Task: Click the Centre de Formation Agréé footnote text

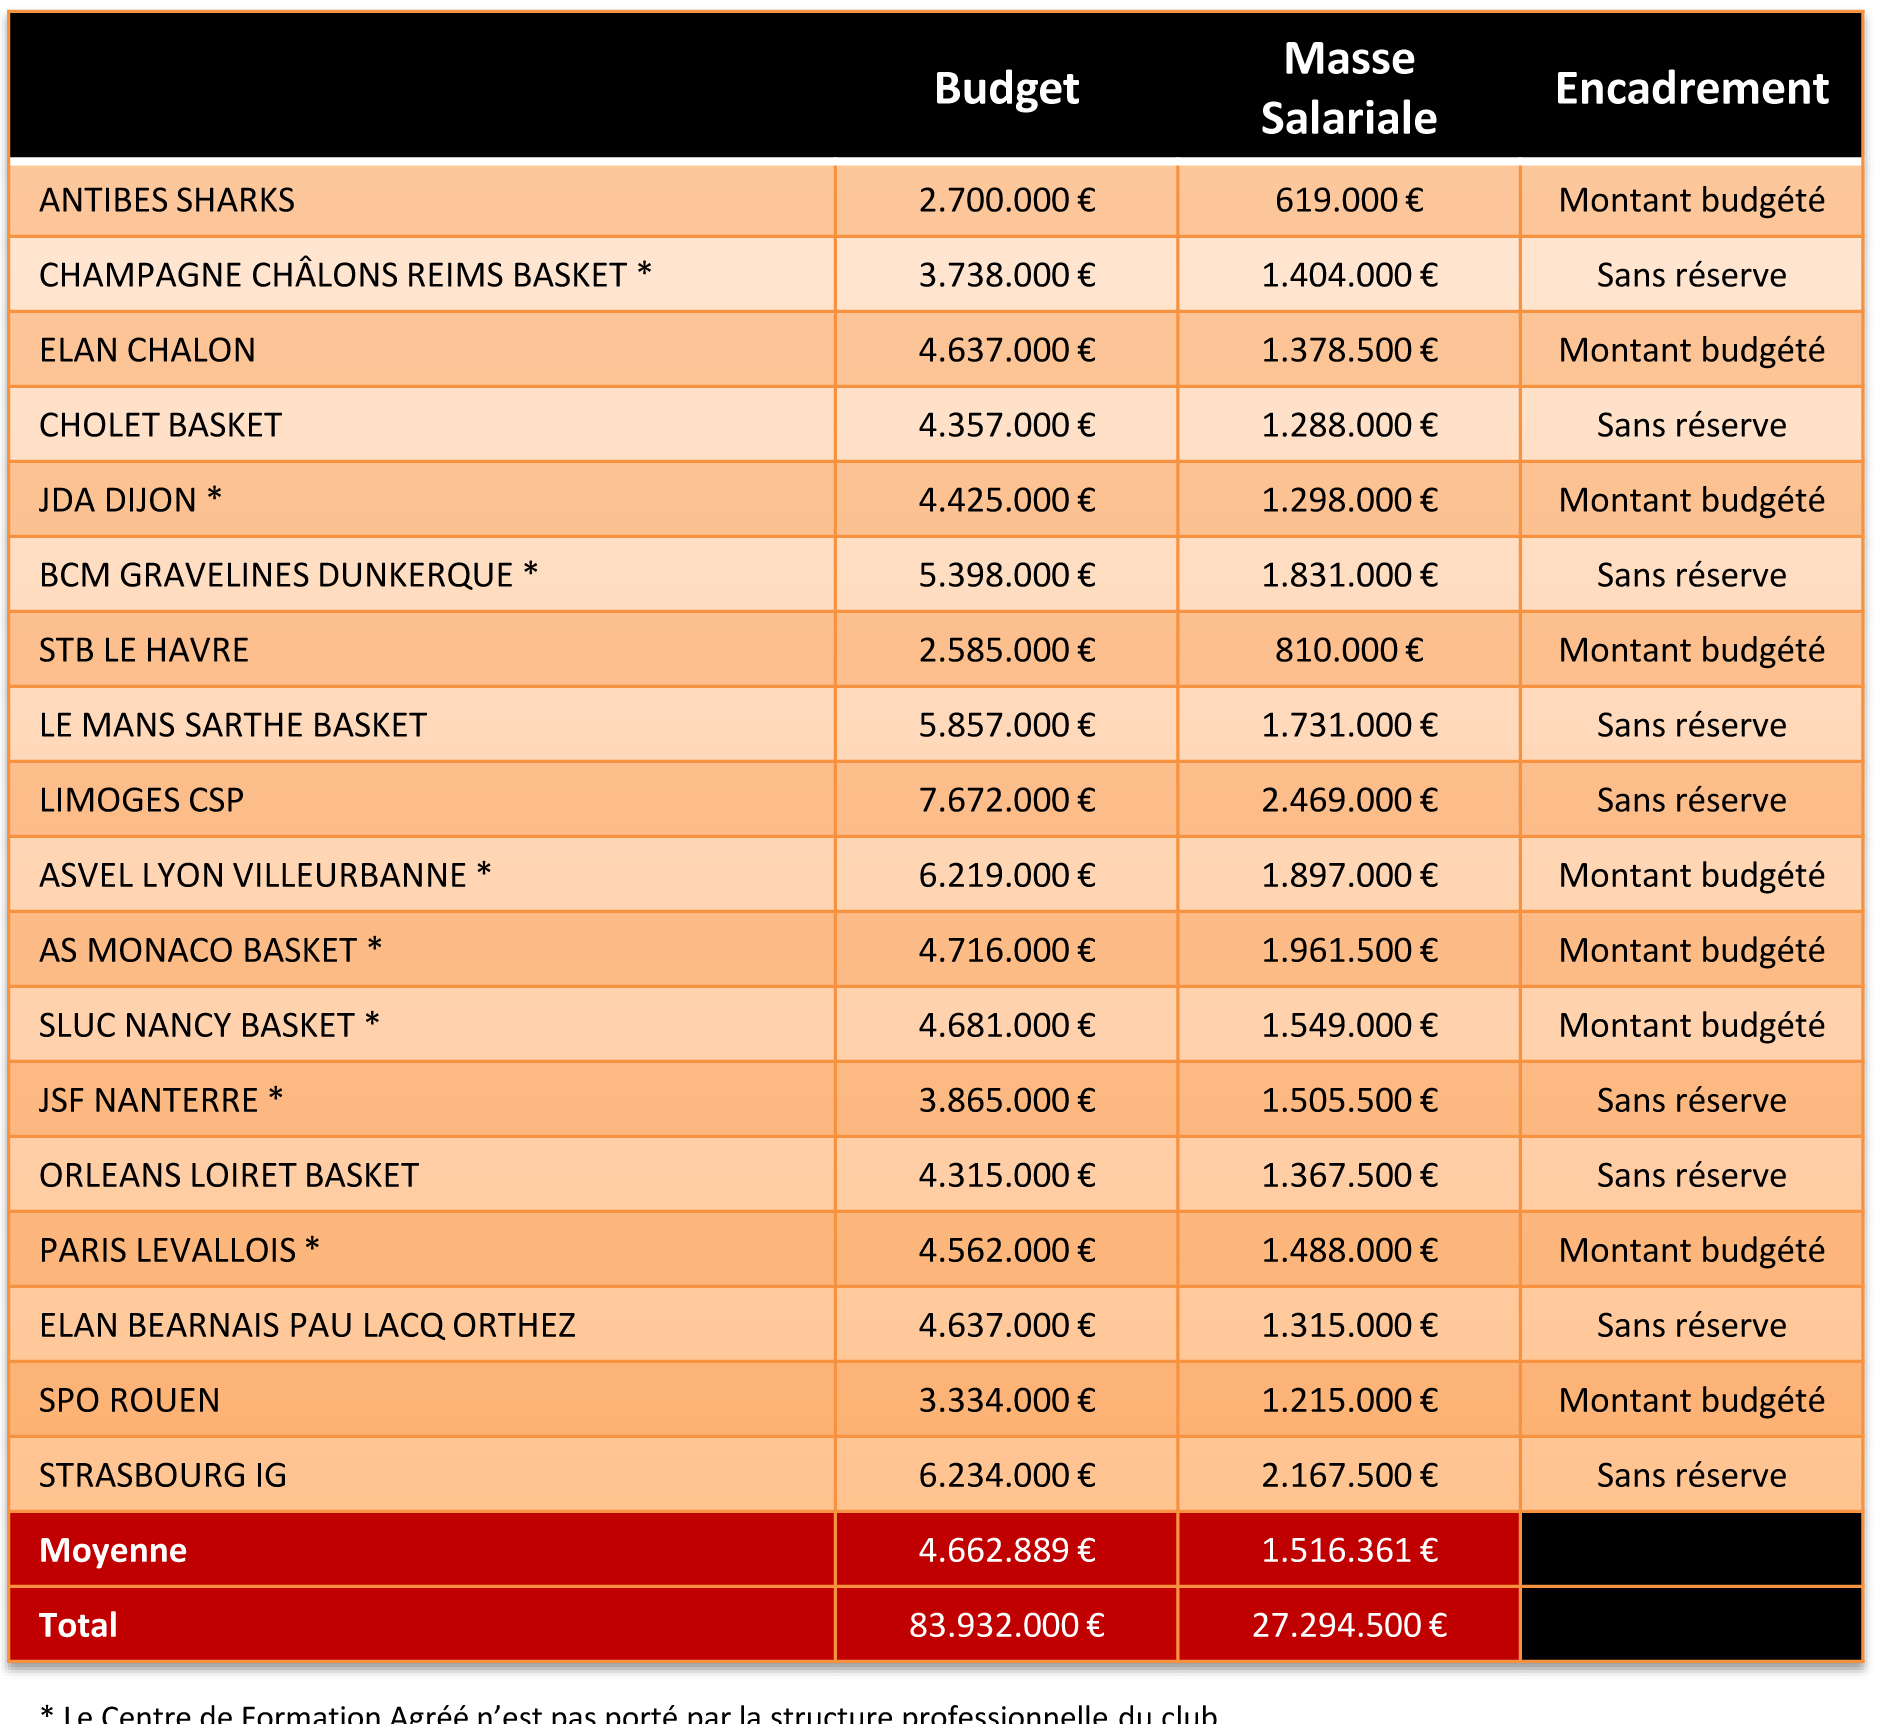Action: (630, 1712)
